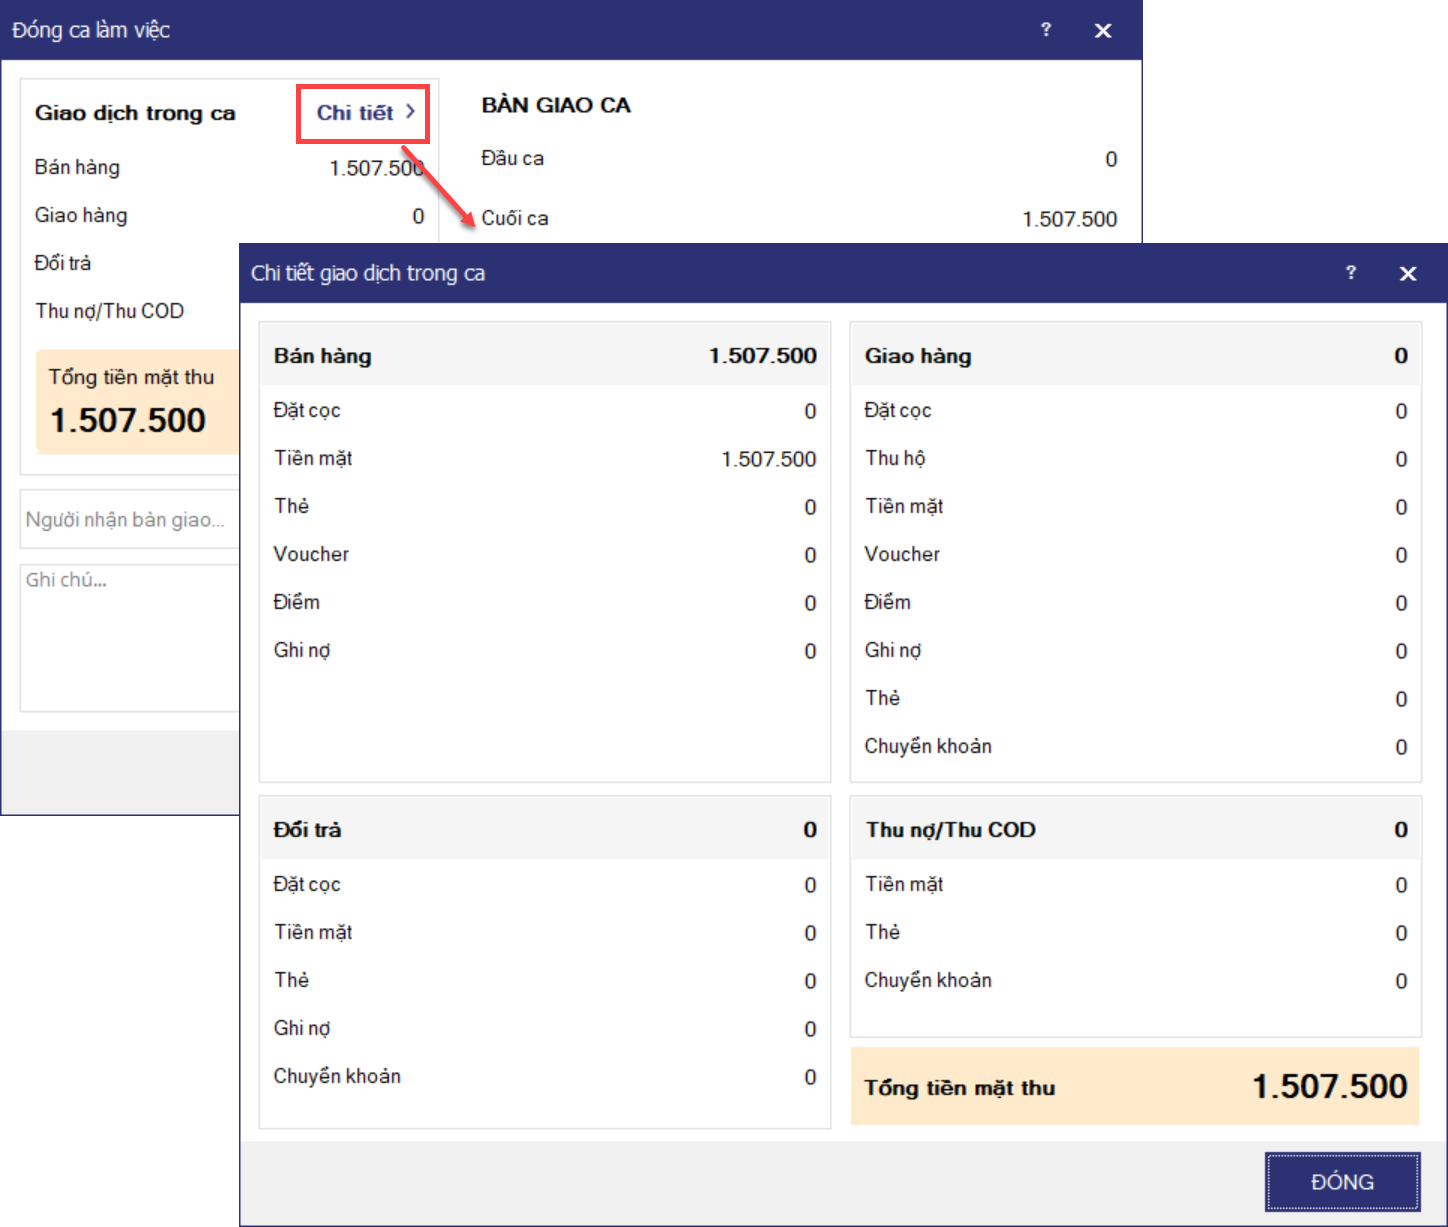Select the Giao hàng section header in detail dialog
This screenshot has height=1227, width=1448.
pyautogui.click(x=1136, y=355)
